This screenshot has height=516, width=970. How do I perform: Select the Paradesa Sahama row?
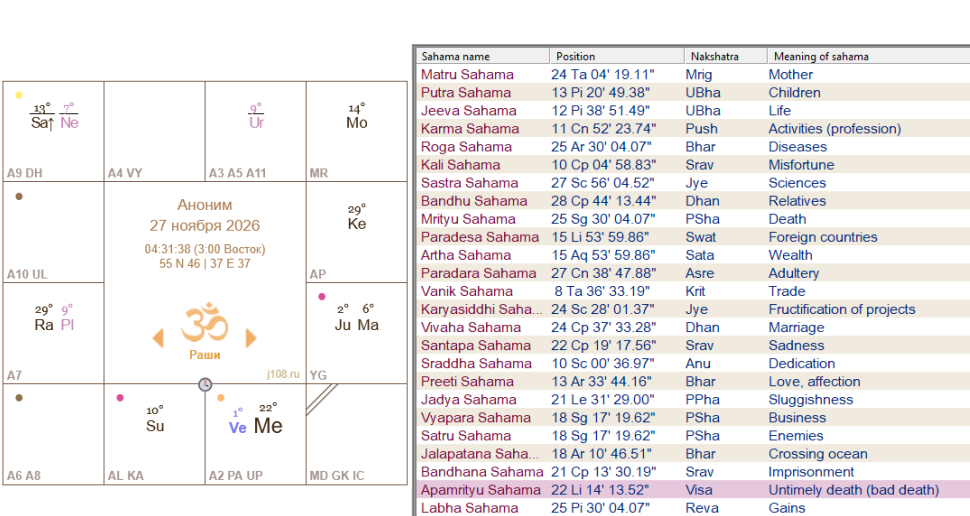tap(693, 237)
